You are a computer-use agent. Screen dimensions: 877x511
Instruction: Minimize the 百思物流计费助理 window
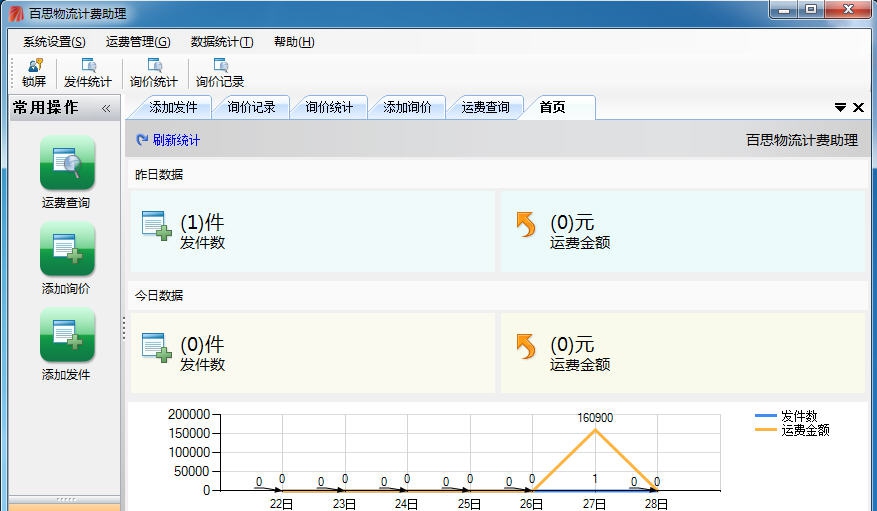(784, 10)
